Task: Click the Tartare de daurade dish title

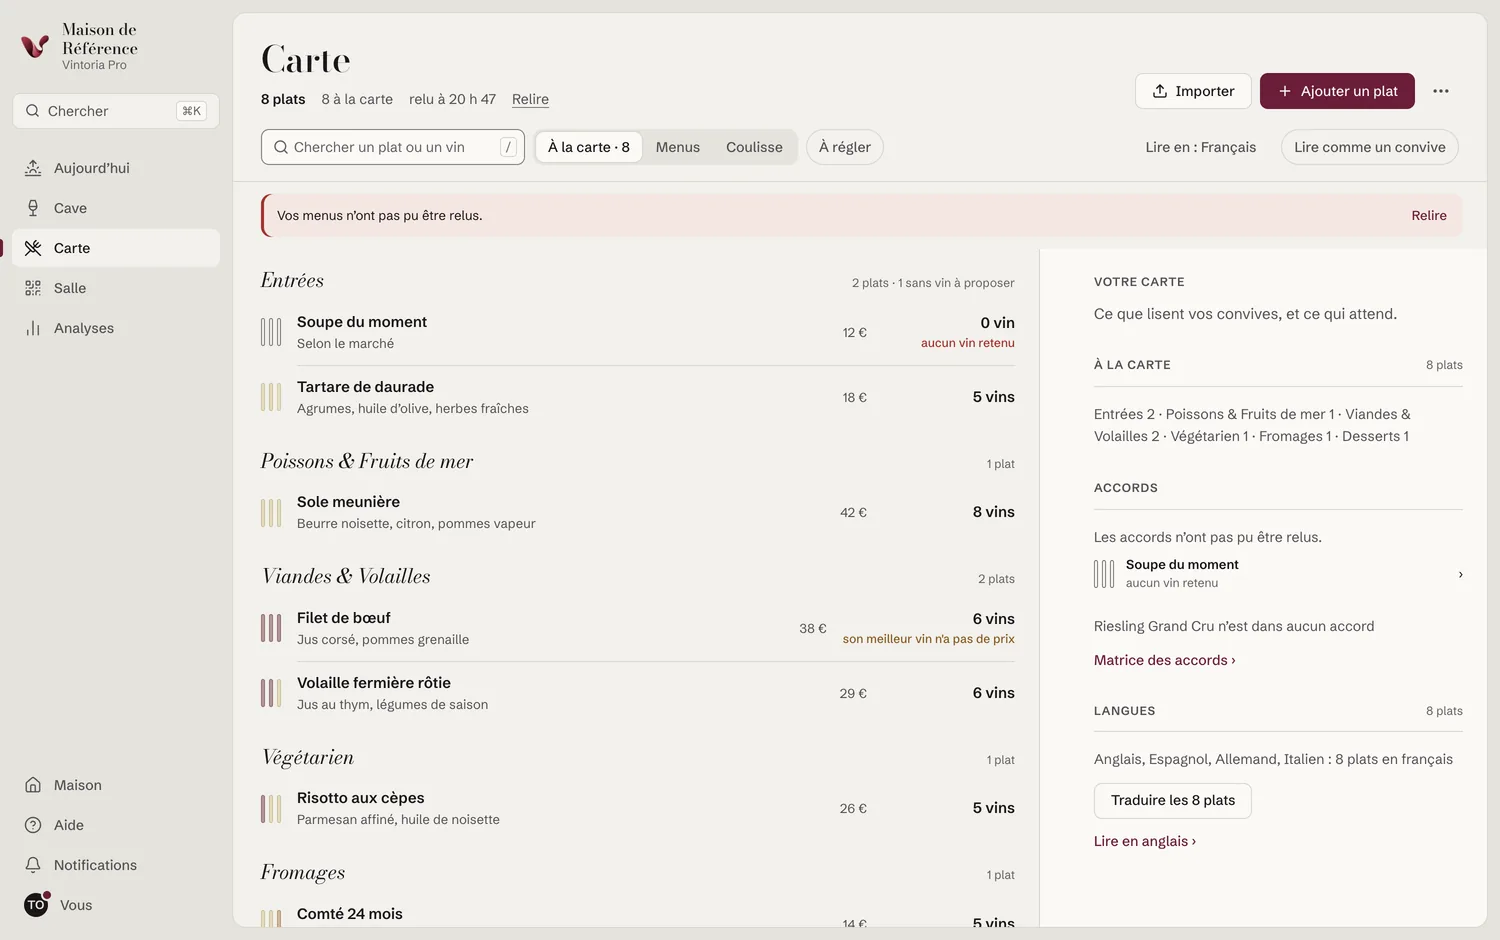Action: (365, 387)
